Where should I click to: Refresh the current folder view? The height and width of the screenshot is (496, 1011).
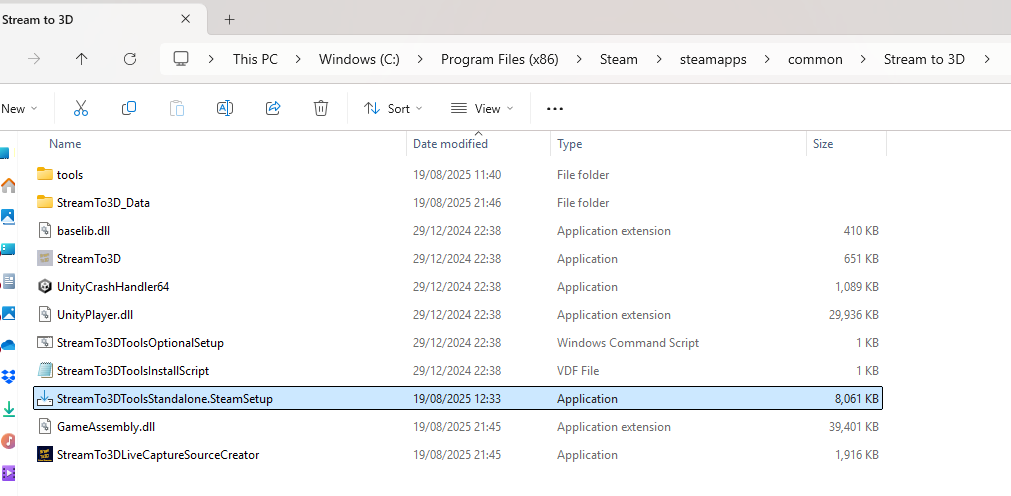(130, 59)
